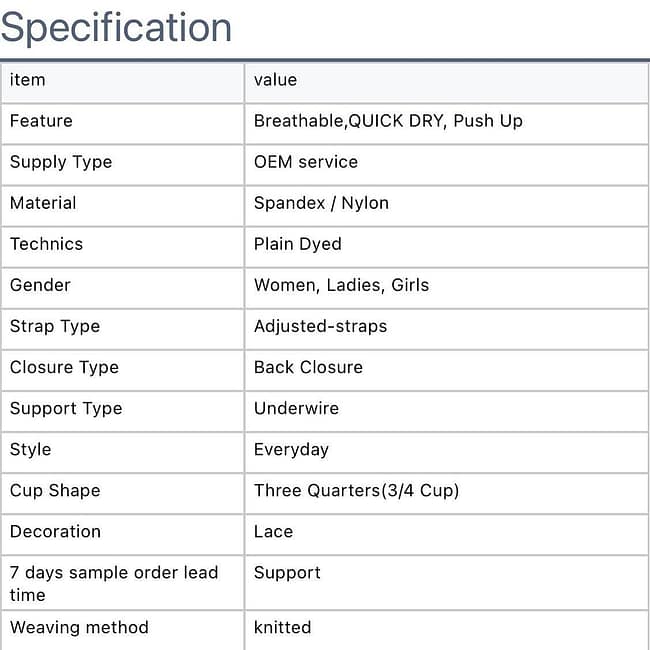Click the 'Plain Dyed' value cell
The image size is (650, 650).
[298, 244]
